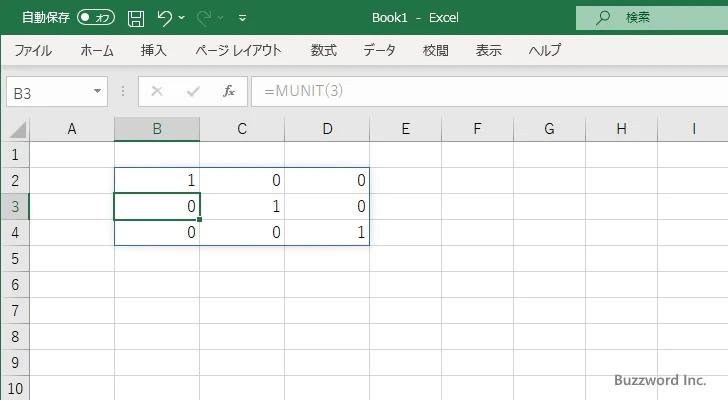
Task: Select column A header
Action: point(72,129)
